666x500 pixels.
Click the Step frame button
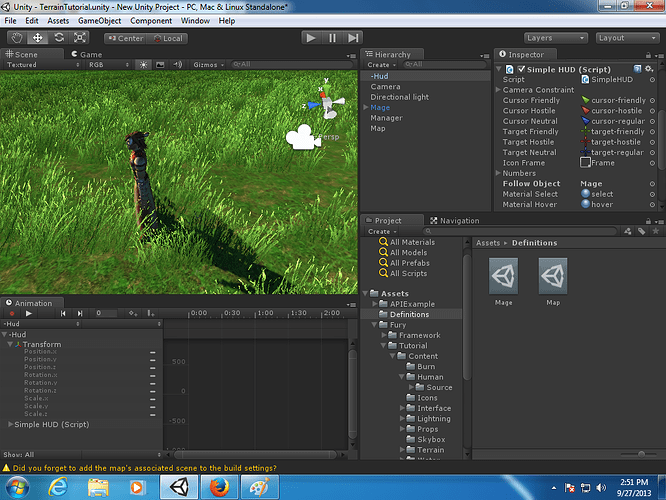[x=353, y=38]
